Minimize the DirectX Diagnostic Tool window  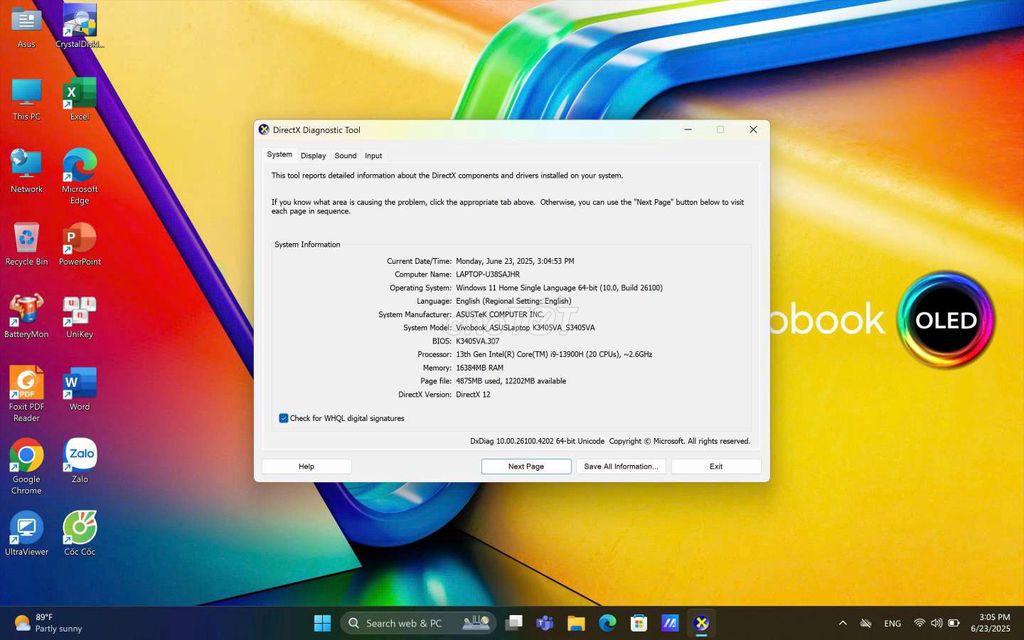pyautogui.click(x=688, y=129)
